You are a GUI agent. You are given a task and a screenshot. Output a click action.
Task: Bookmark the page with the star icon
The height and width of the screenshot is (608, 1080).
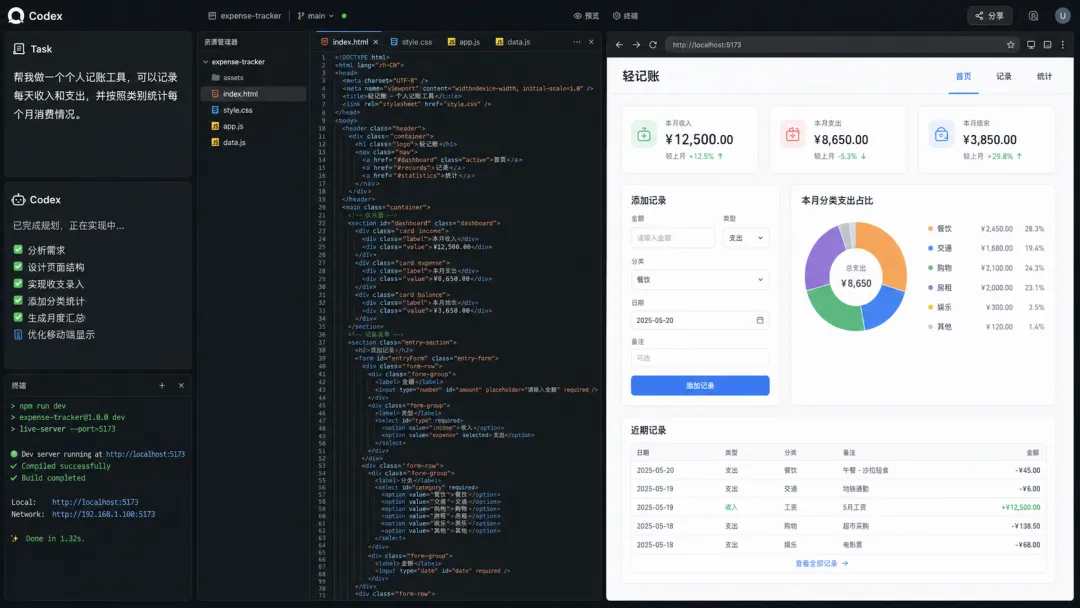1010,45
